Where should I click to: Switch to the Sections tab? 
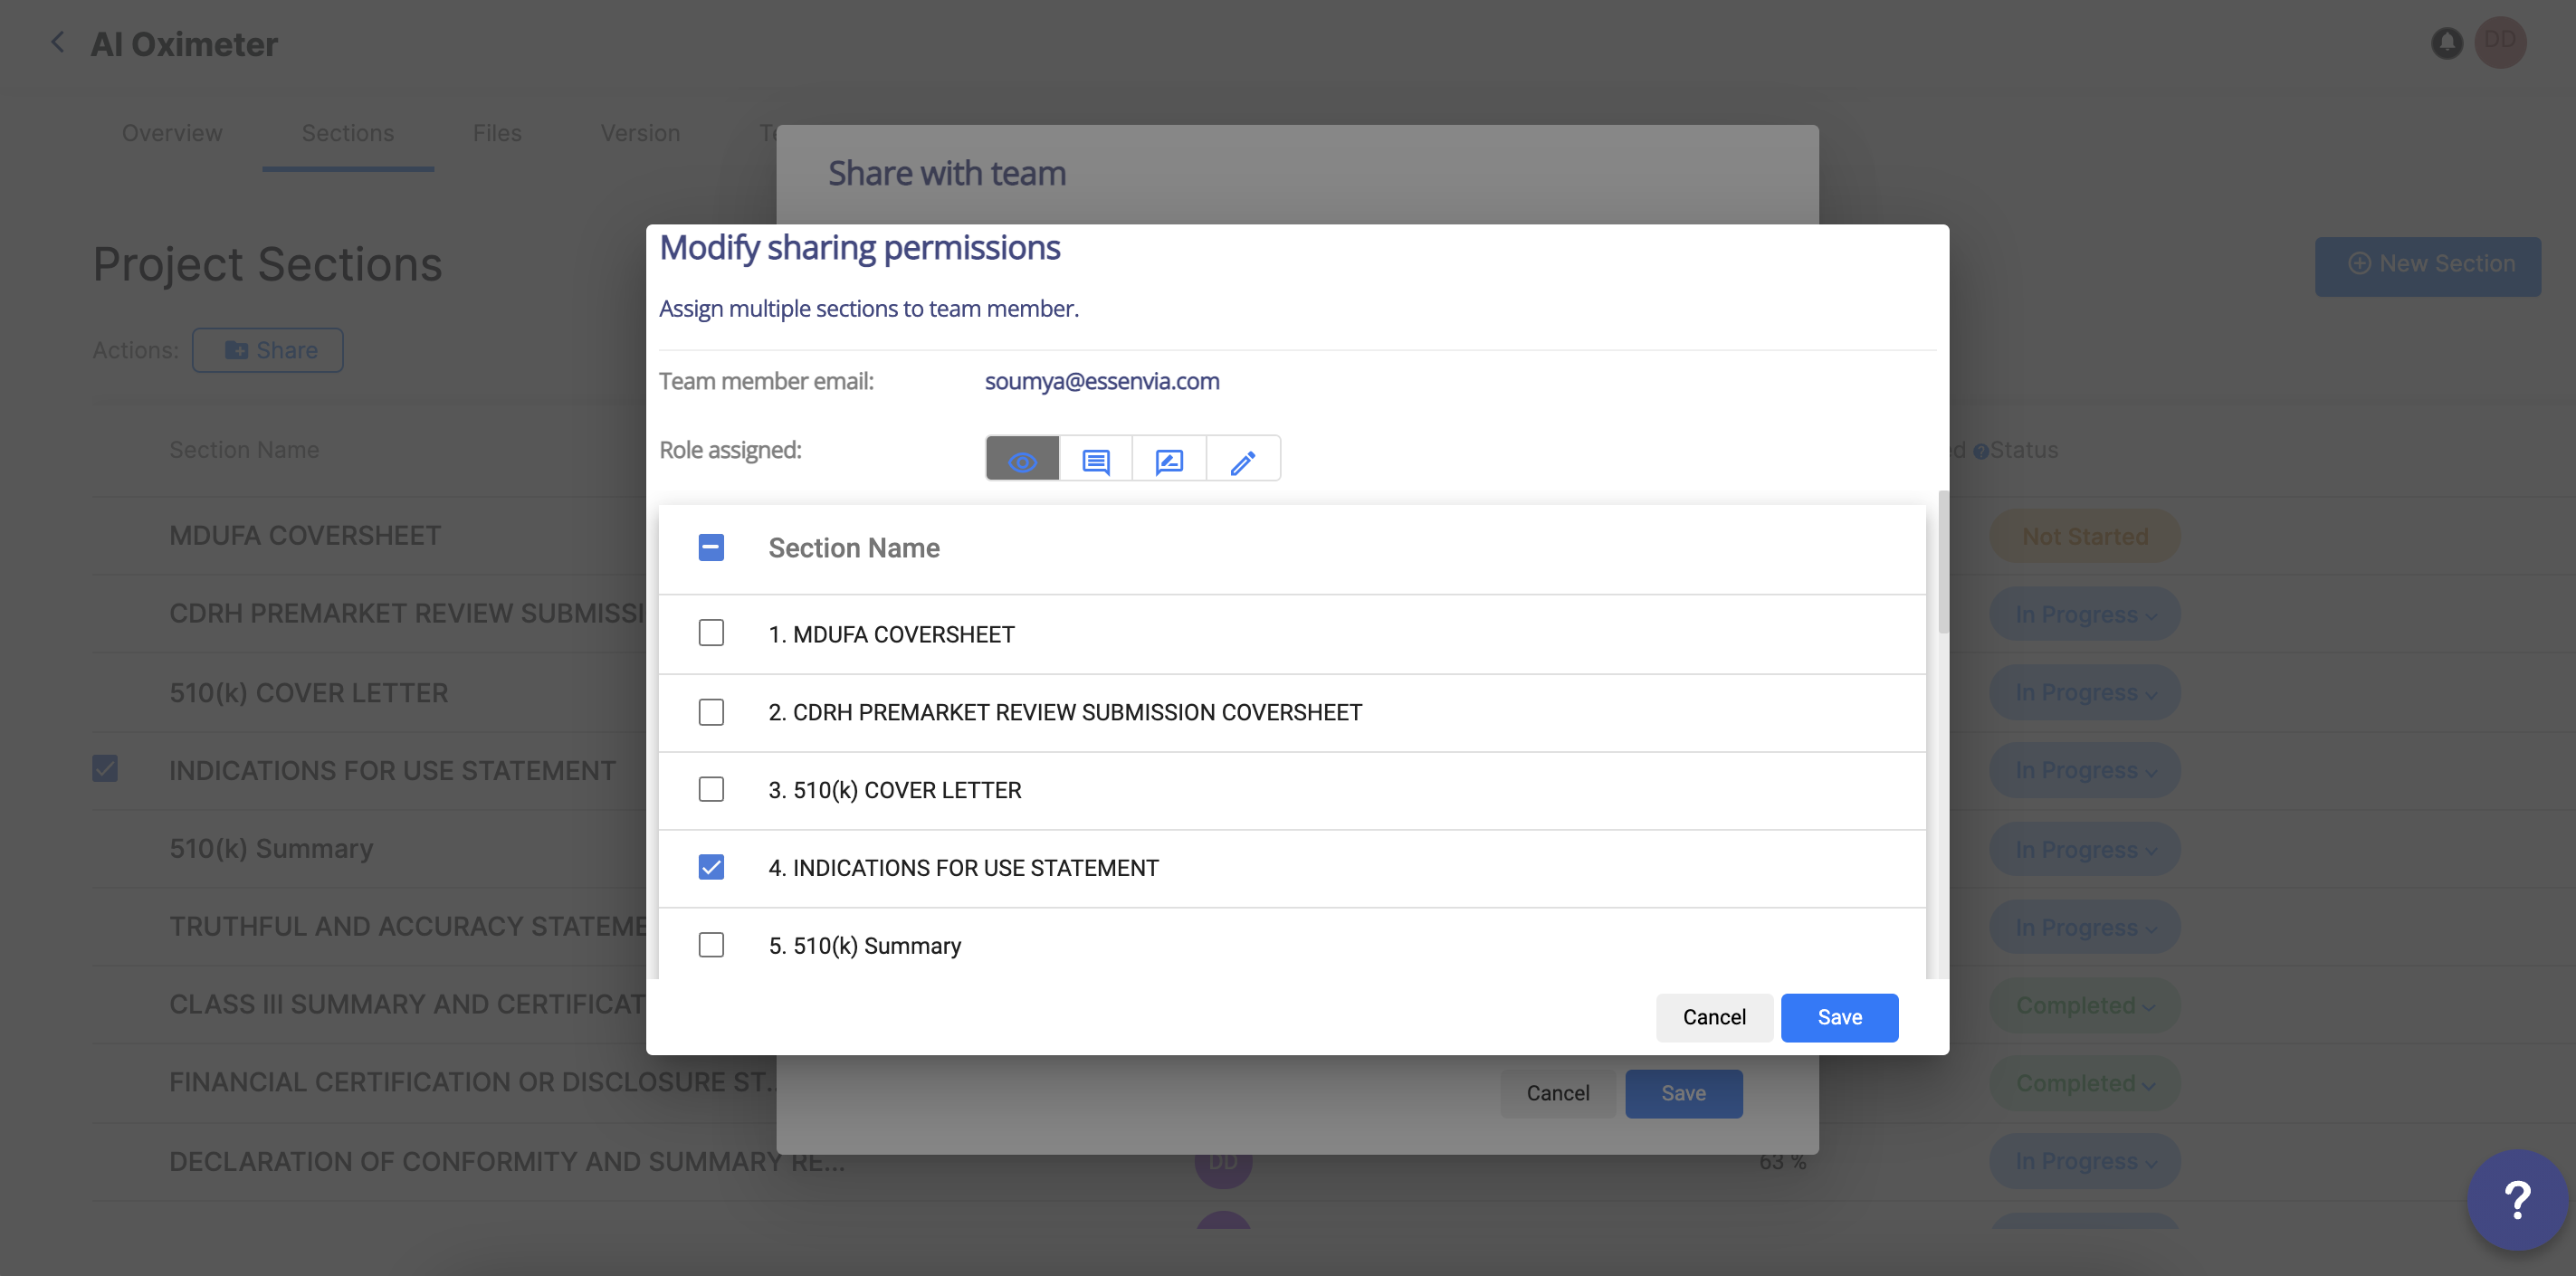348,133
